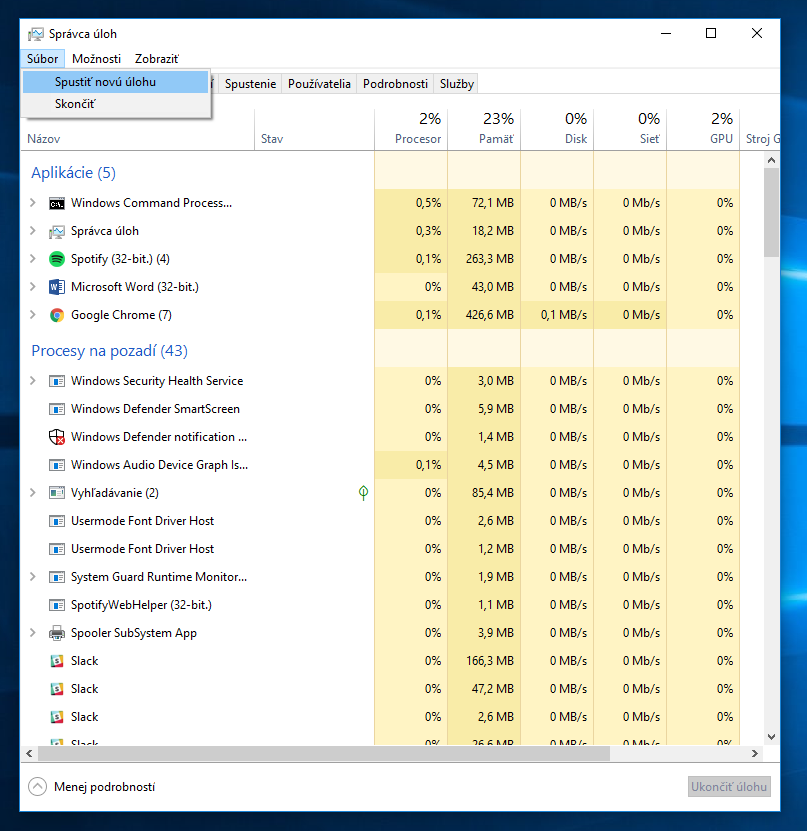This screenshot has width=807, height=831.
Task: Expand Spooler SubSystem App row
Action: (x=33, y=633)
